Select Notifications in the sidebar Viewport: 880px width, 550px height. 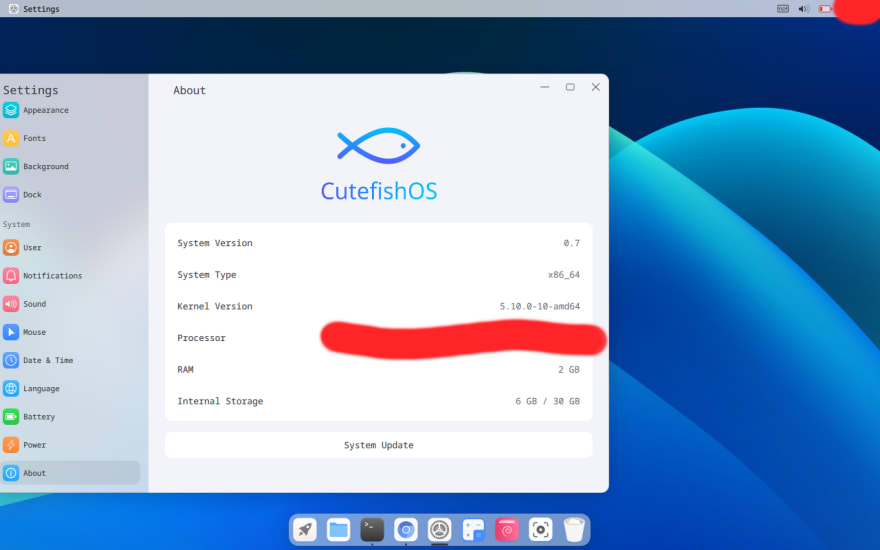pyautogui.click(x=70, y=276)
